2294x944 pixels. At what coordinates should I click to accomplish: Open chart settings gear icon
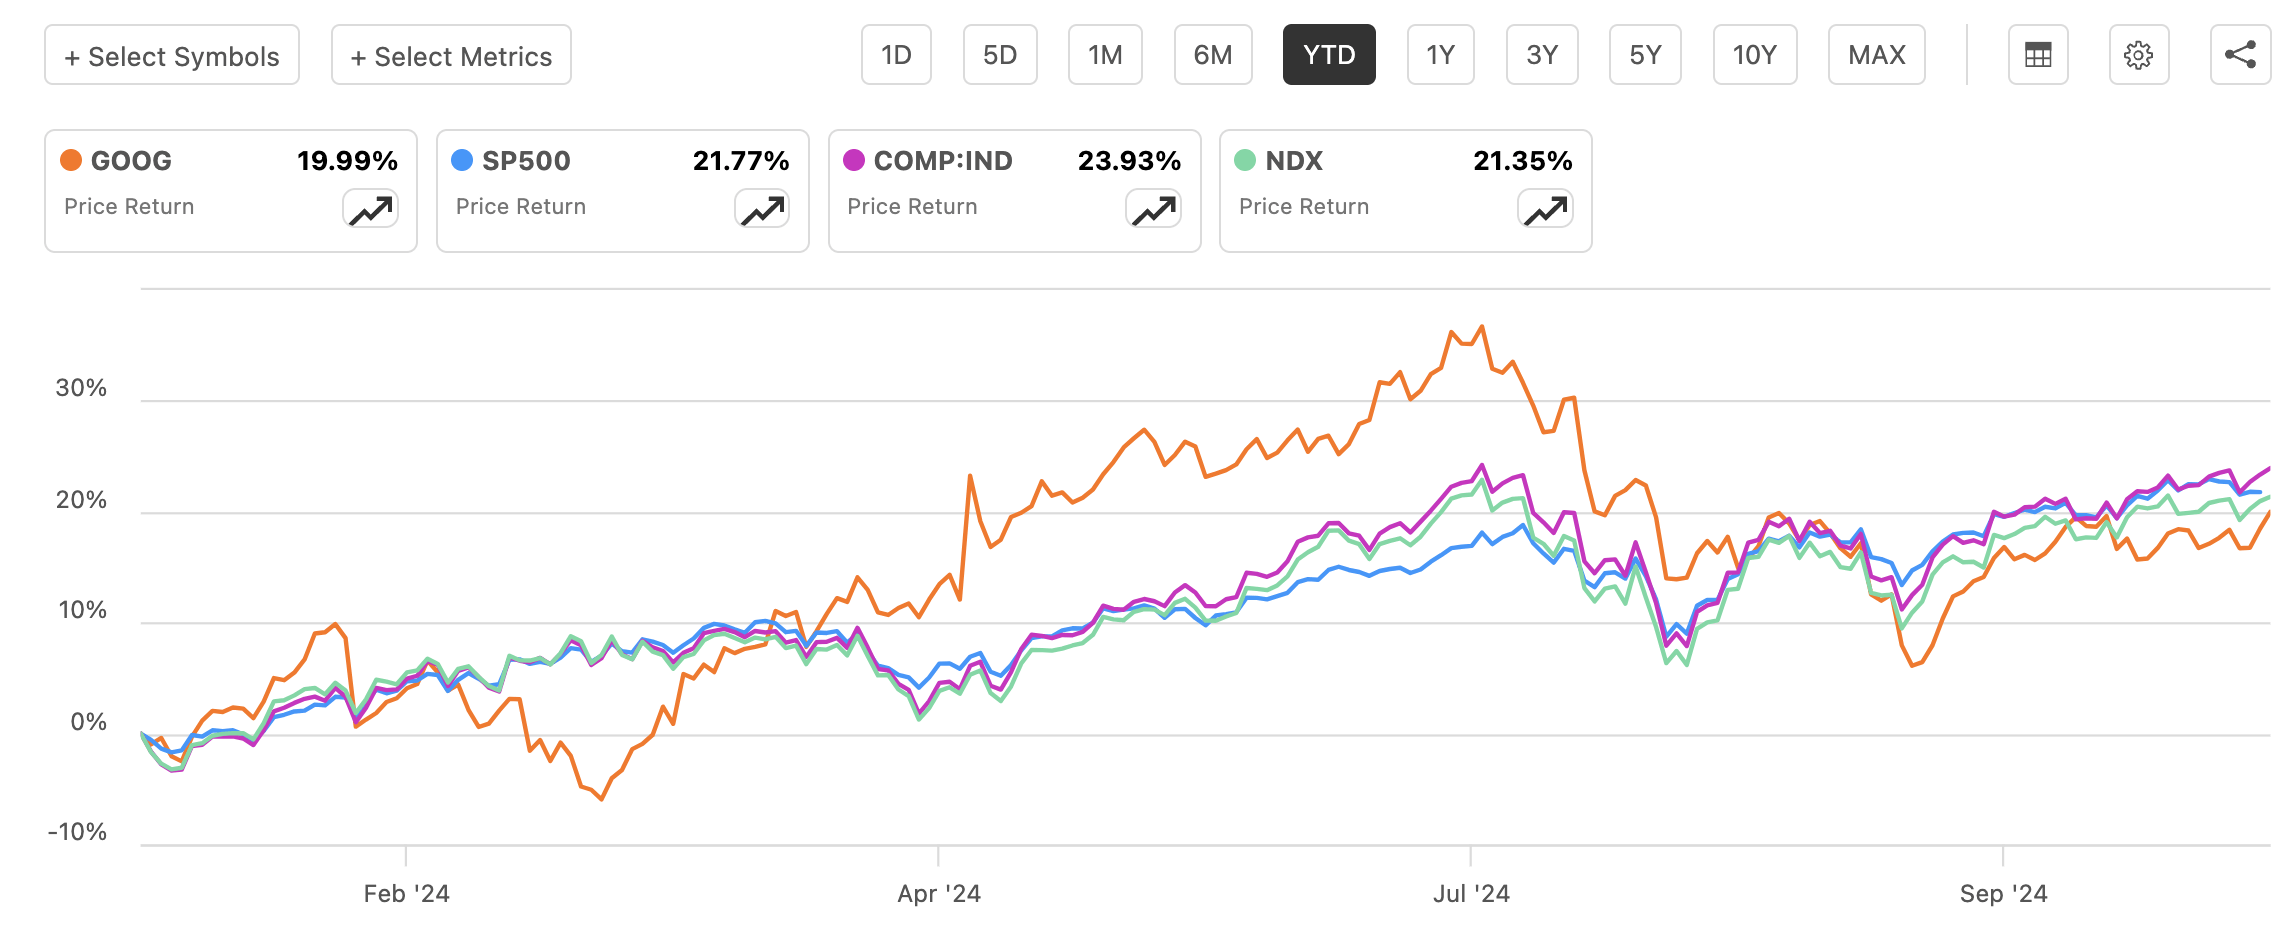click(x=2138, y=55)
